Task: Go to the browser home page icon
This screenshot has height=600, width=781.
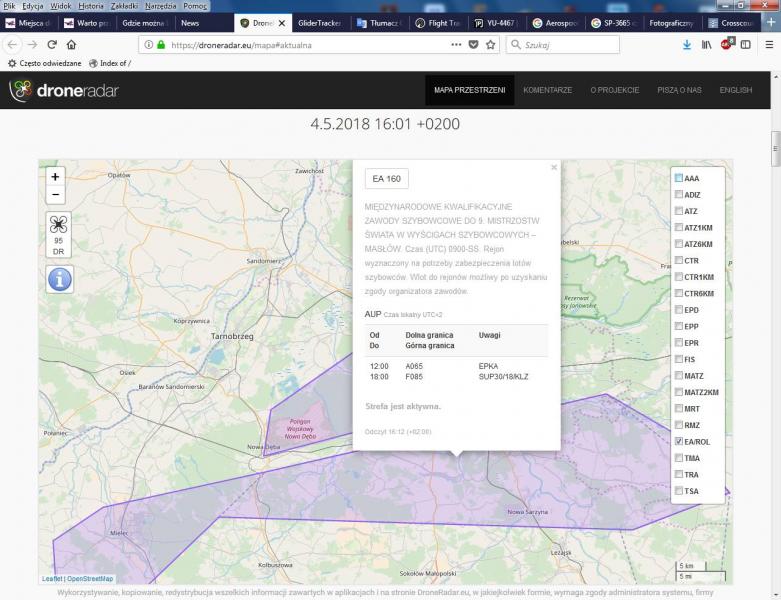Action: click(71, 45)
